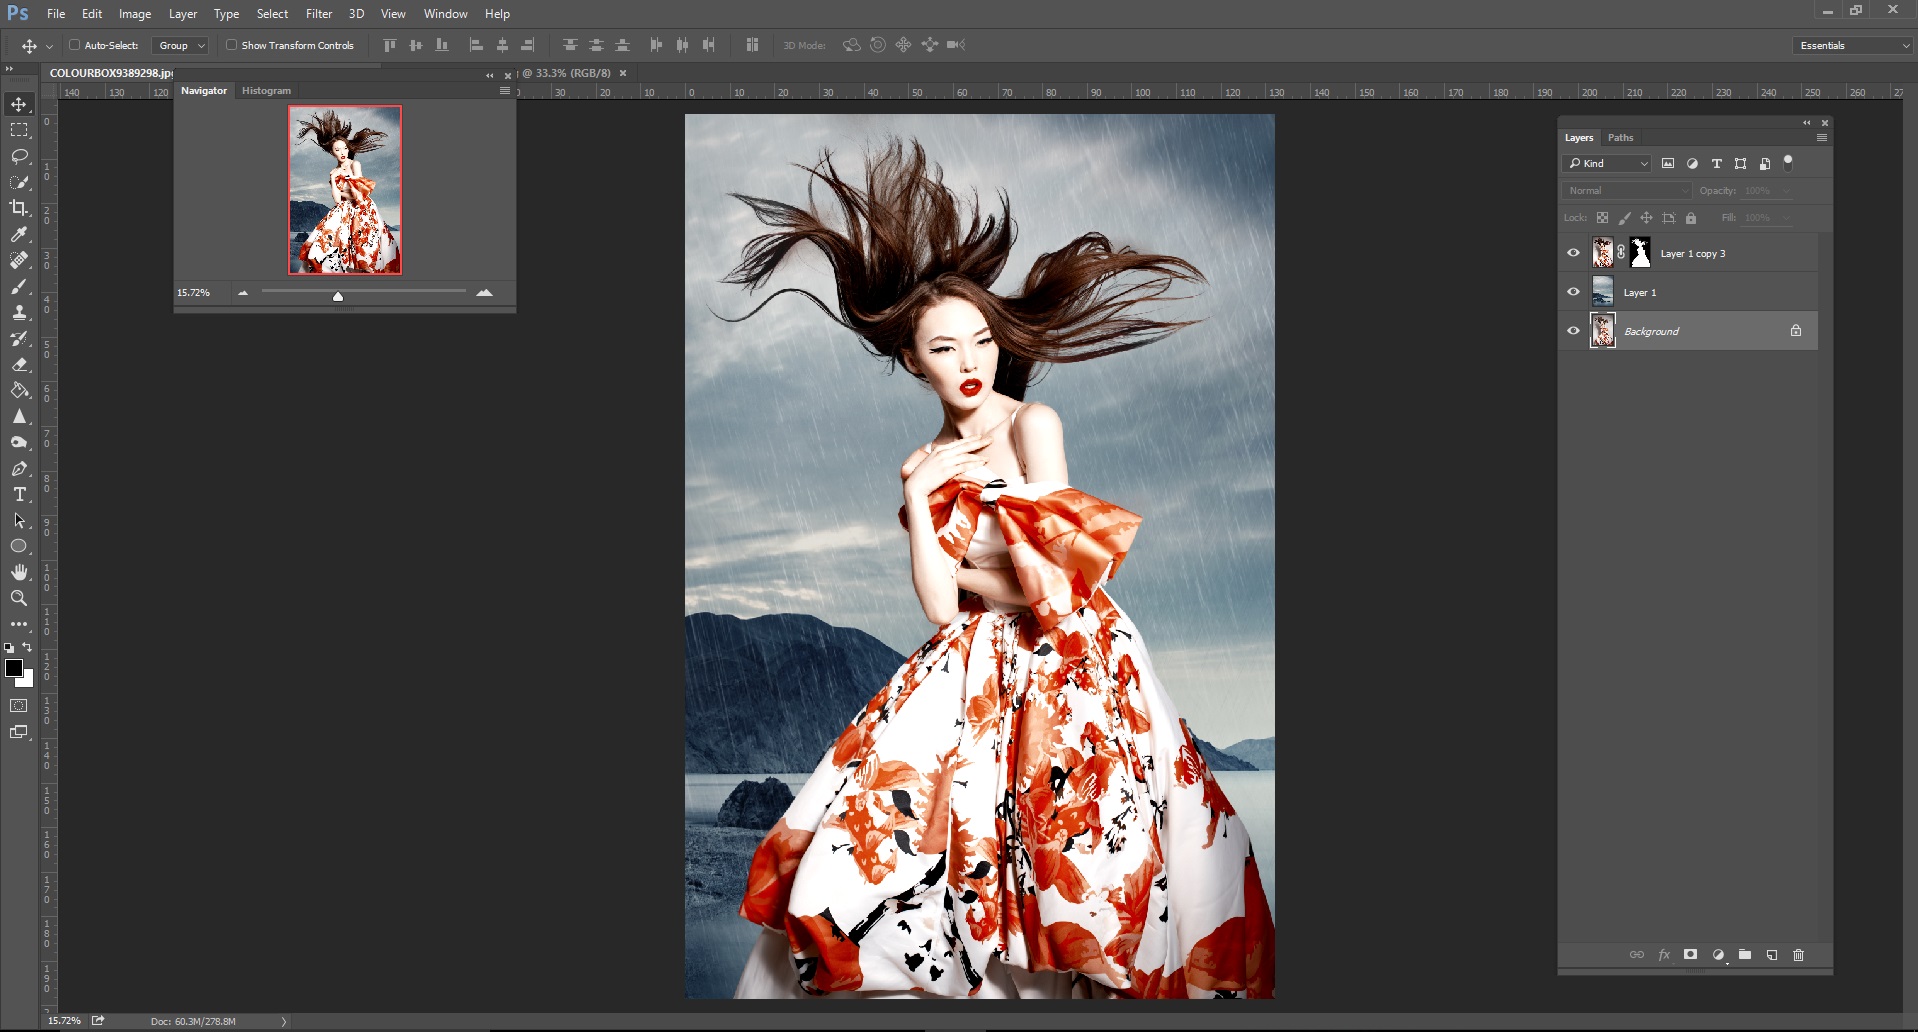This screenshot has height=1032, width=1918.
Task: Enable the Auto-Select checkbox
Action: 75,45
